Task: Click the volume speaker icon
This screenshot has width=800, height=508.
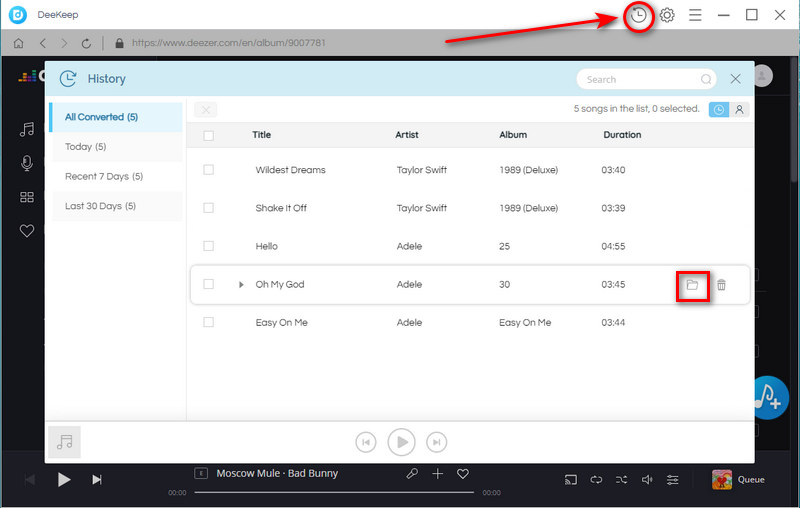Action: pyautogui.click(x=647, y=479)
